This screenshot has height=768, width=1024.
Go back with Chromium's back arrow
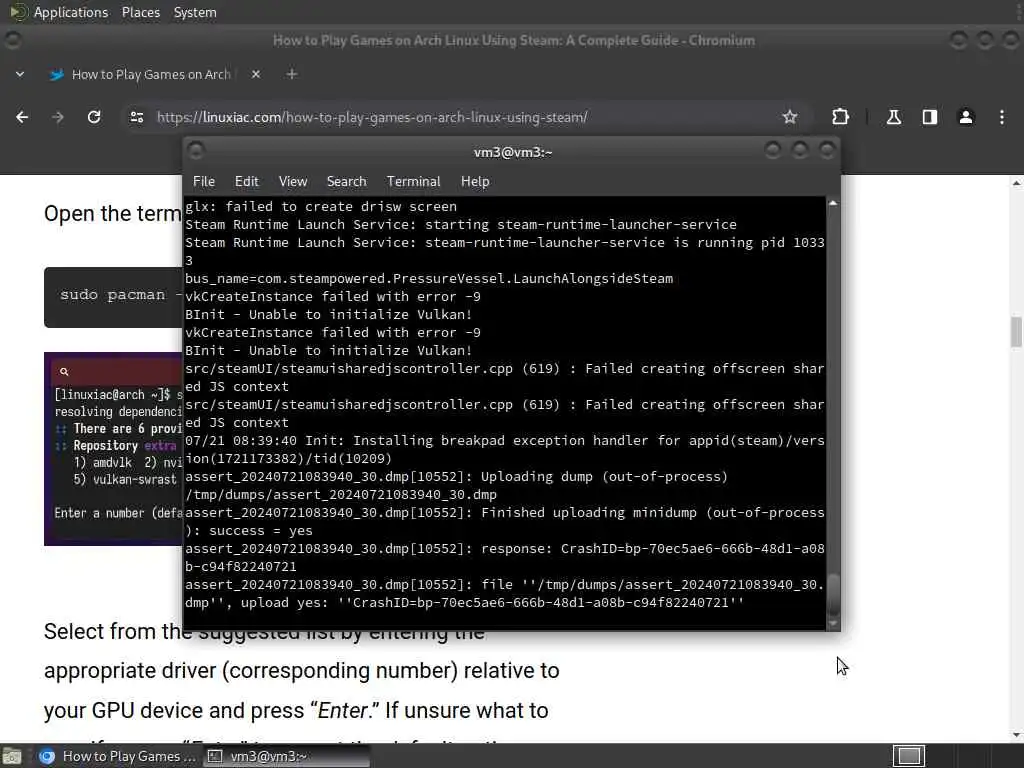[x=22, y=117]
